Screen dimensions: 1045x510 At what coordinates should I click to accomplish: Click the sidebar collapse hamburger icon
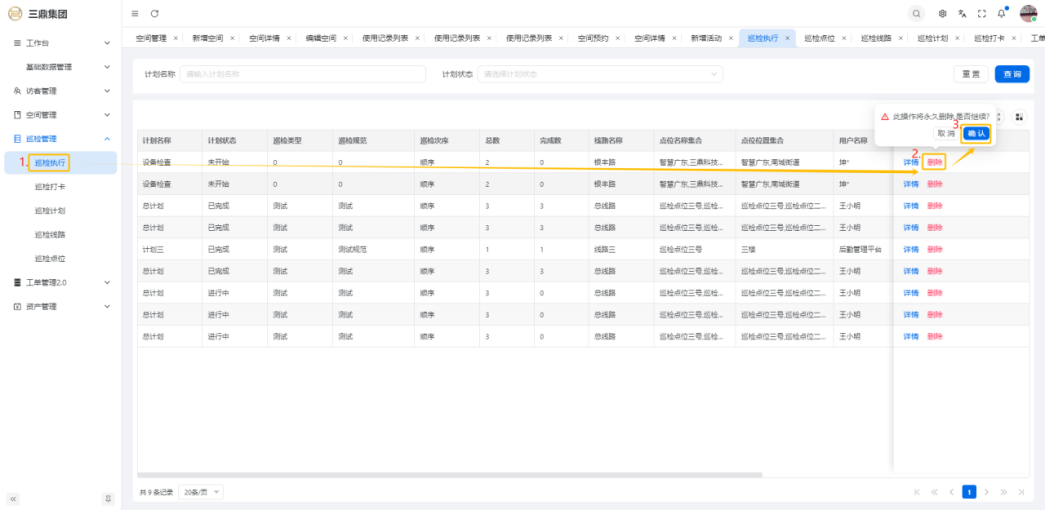[x=135, y=13]
